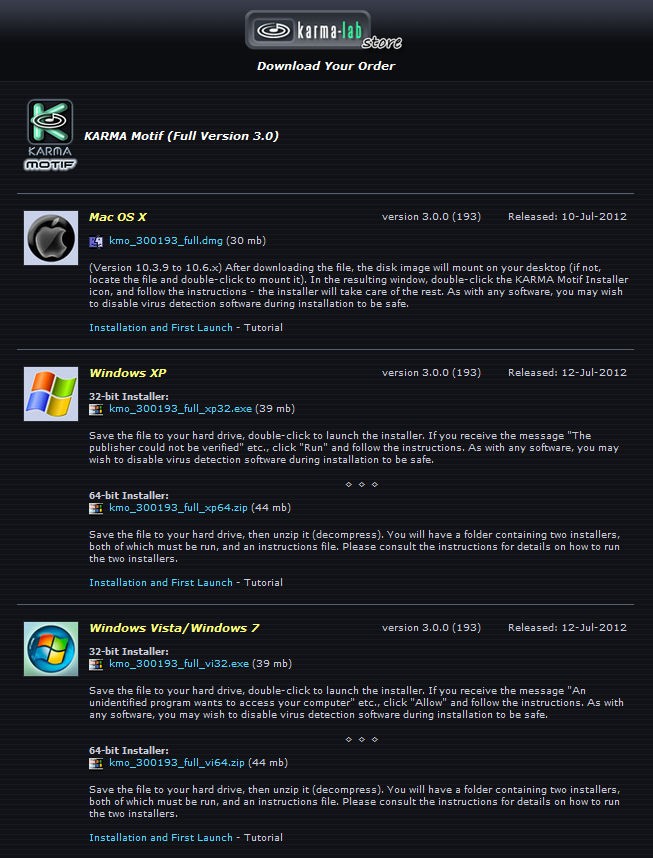653x858 pixels.
Task: Click the file icon beside kmo_300193_full_vi64.zip
Action: 96,763
